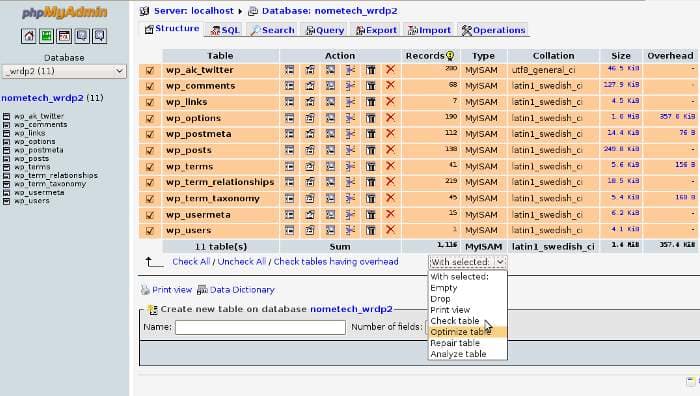This screenshot has height=396, width=700.
Task: Select Repair table option
Action: [x=467, y=343]
